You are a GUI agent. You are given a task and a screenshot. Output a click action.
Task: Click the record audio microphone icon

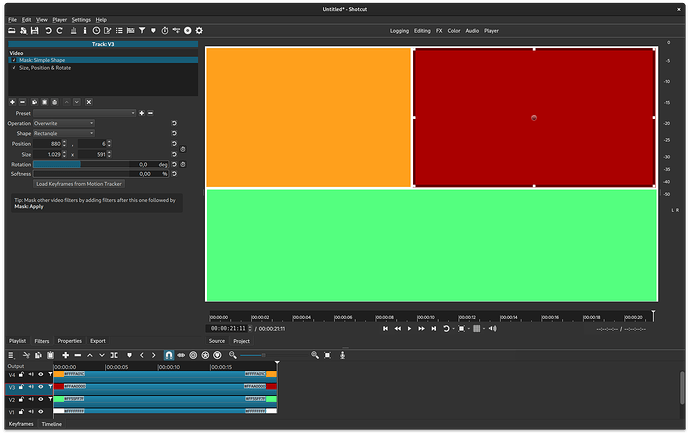pyautogui.click(x=343, y=355)
